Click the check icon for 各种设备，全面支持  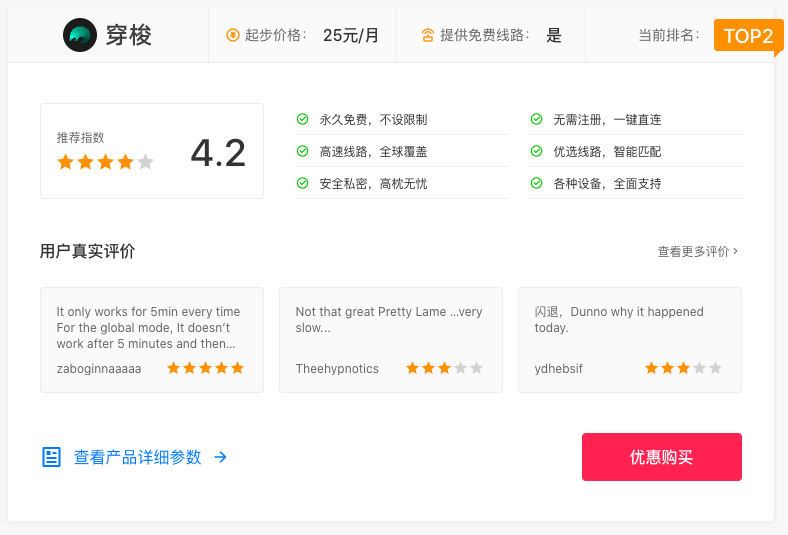(537, 183)
